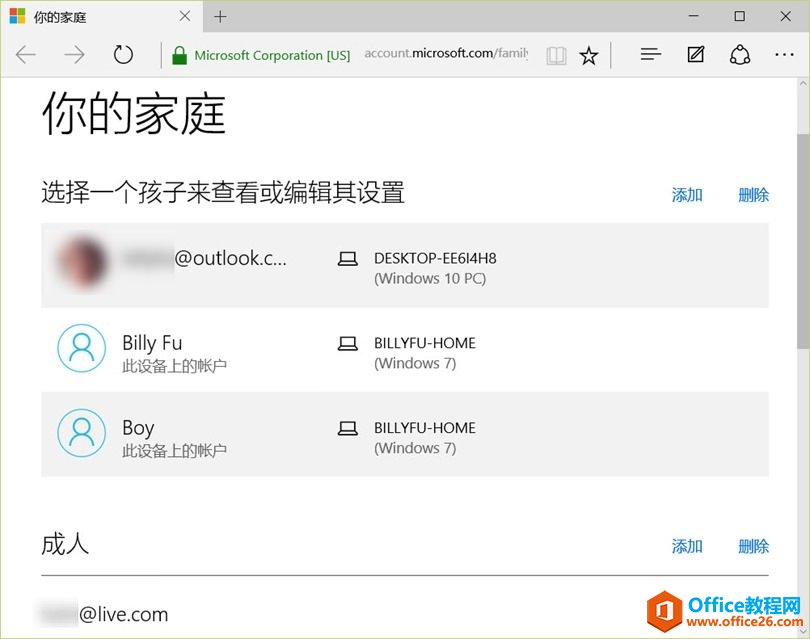Viewport: 810px width, 639px height.
Task: Click 删除 link beside 成人 heading
Action: pos(753,546)
